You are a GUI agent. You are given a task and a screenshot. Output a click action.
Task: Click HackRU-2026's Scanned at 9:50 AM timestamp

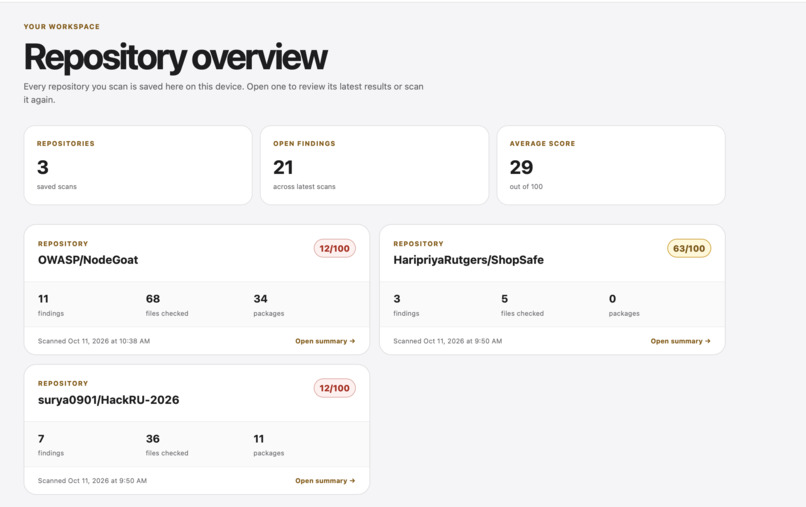tap(93, 481)
